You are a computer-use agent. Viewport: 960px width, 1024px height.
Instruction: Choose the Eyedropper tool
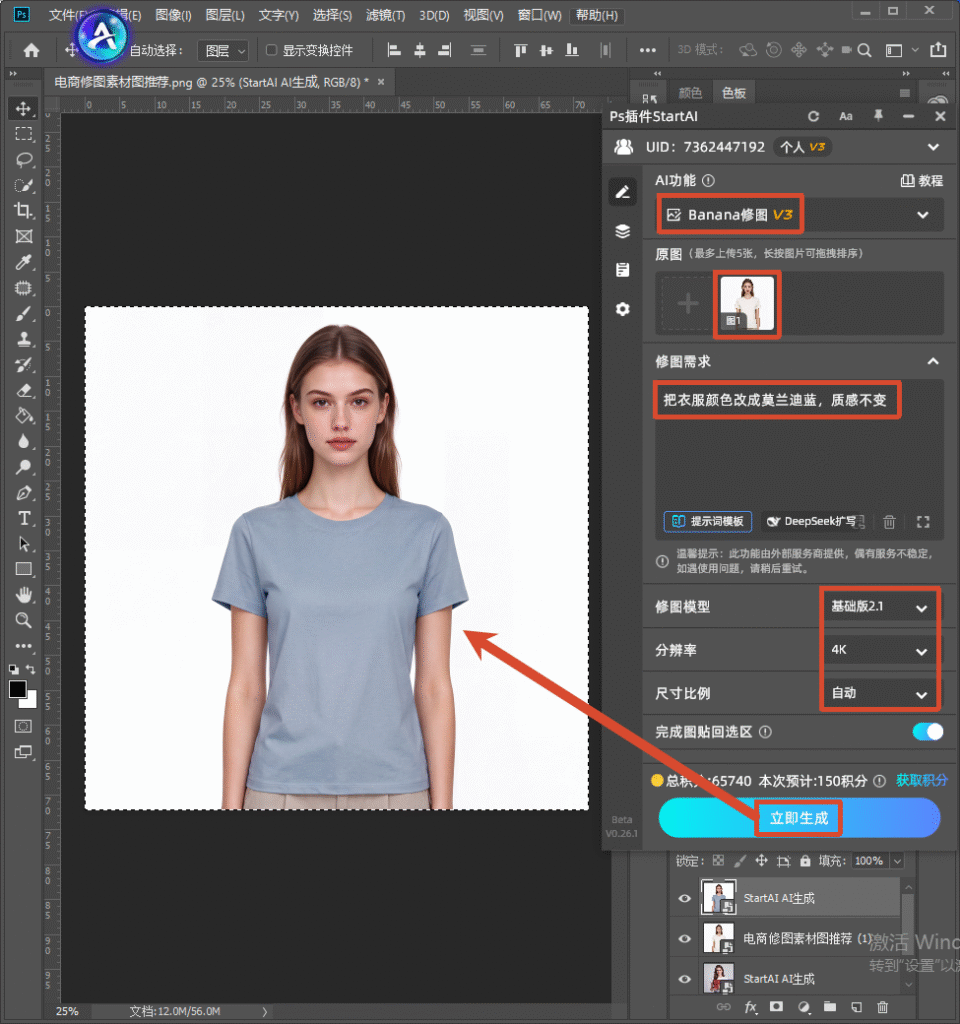[24, 262]
